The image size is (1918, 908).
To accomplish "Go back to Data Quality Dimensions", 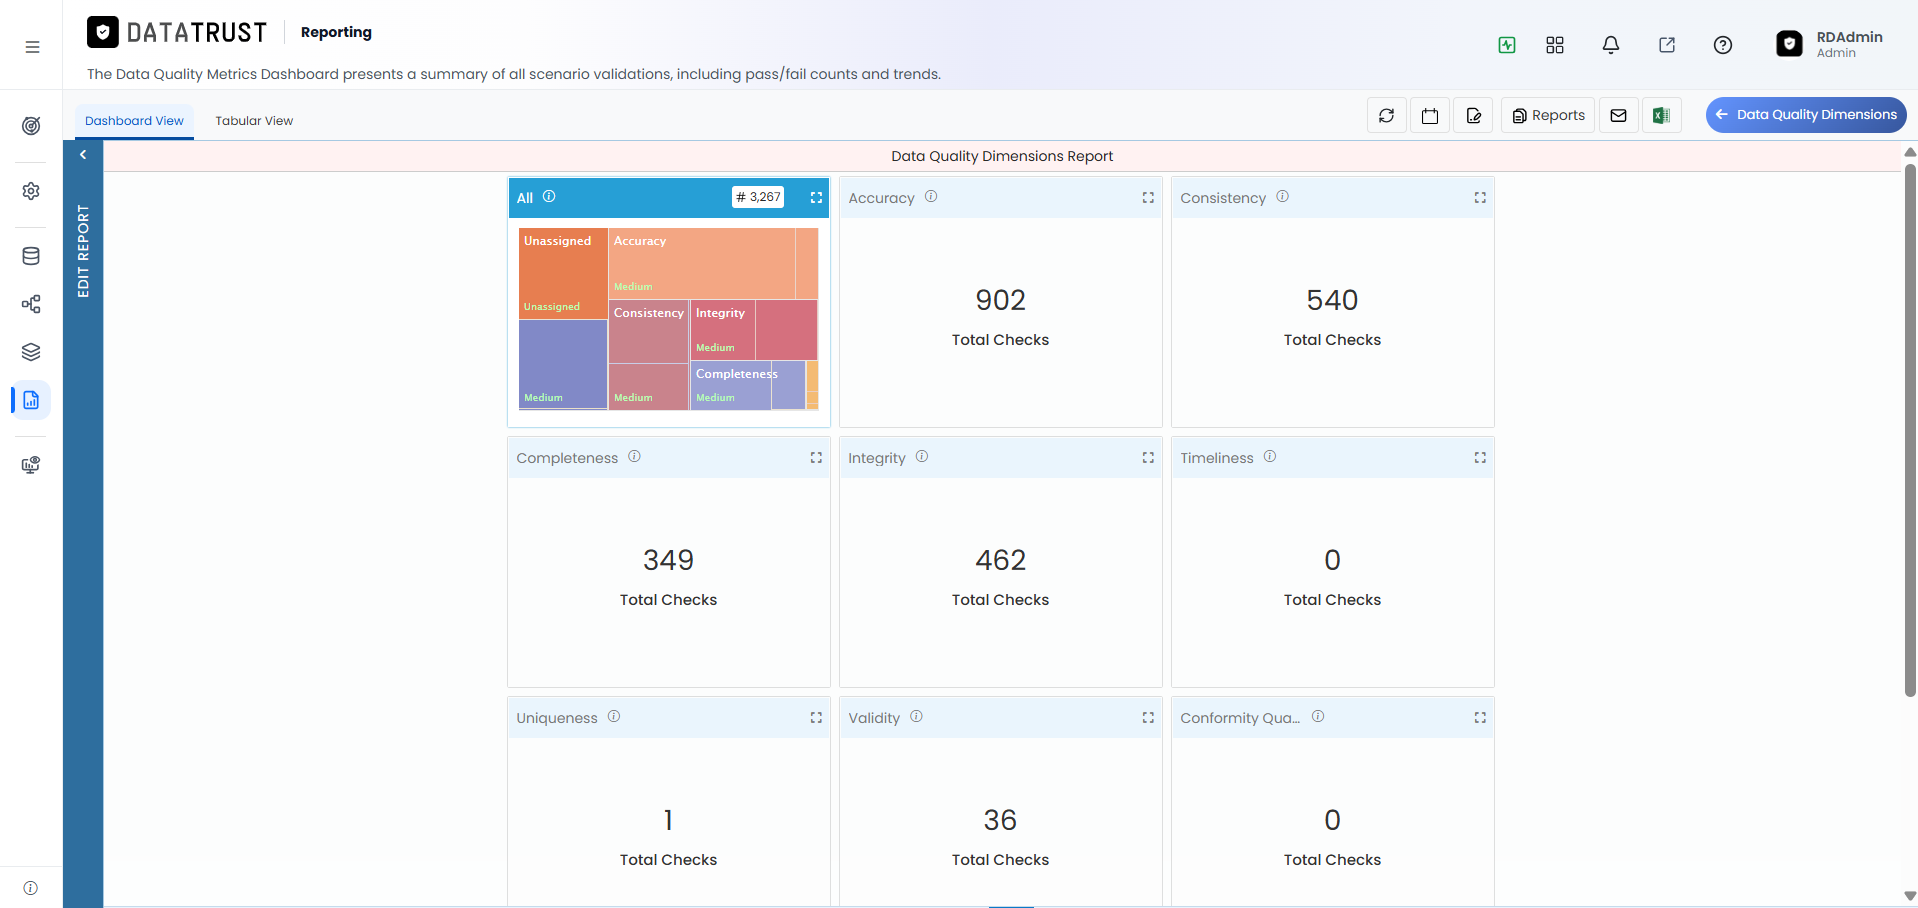I will 1806,115.
